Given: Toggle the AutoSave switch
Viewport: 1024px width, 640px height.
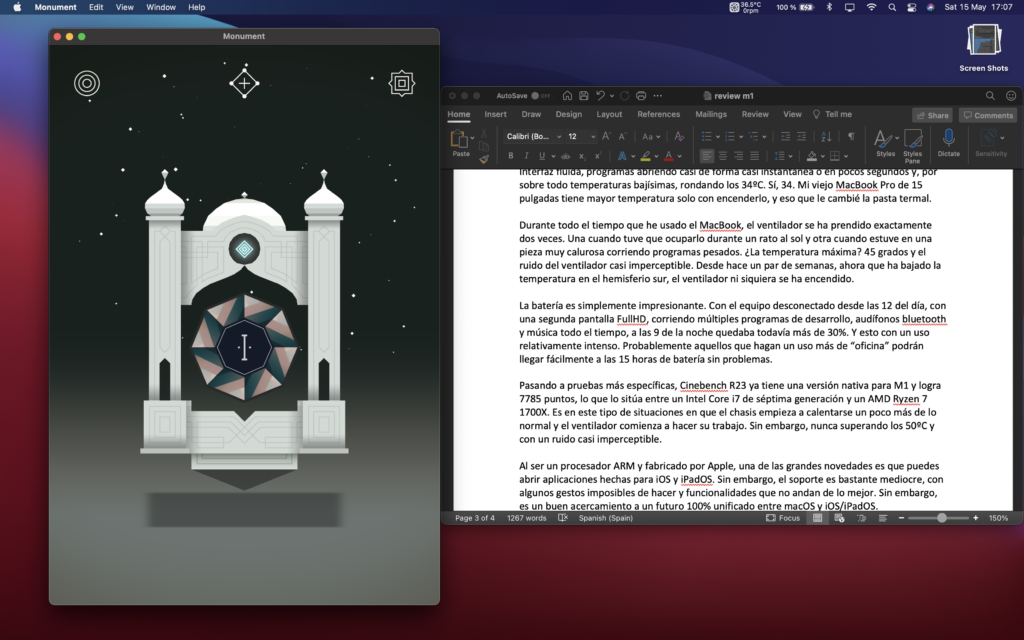Looking at the screenshot, I should click(540, 96).
